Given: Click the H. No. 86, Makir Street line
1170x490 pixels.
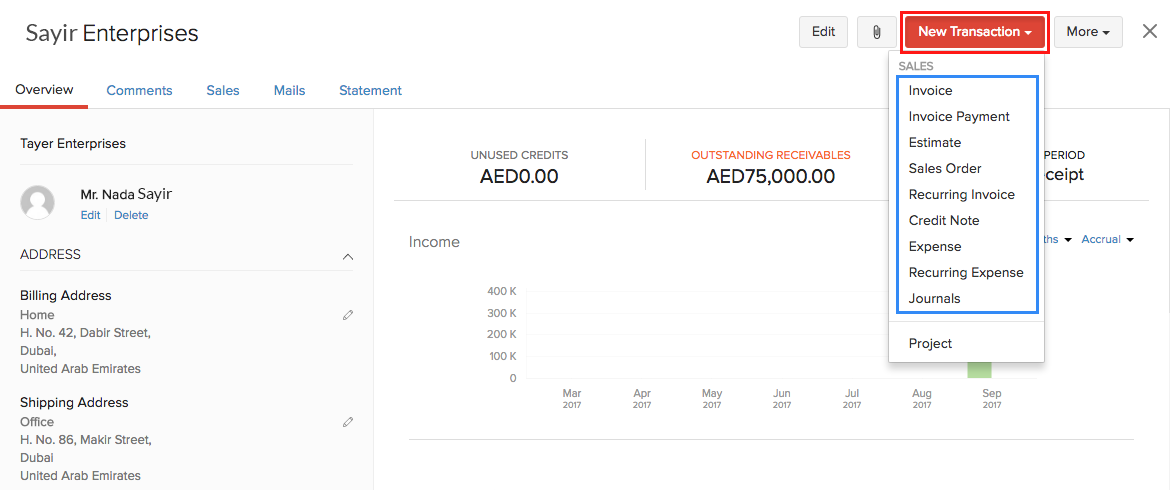Looking at the screenshot, I should (x=86, y=440).
